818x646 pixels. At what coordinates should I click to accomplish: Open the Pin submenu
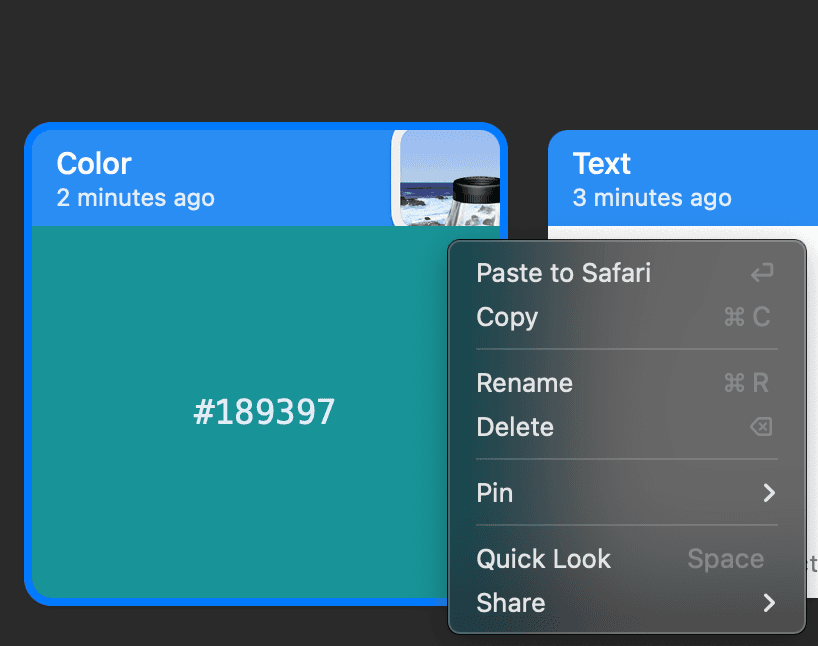click(x=627, y=493)
